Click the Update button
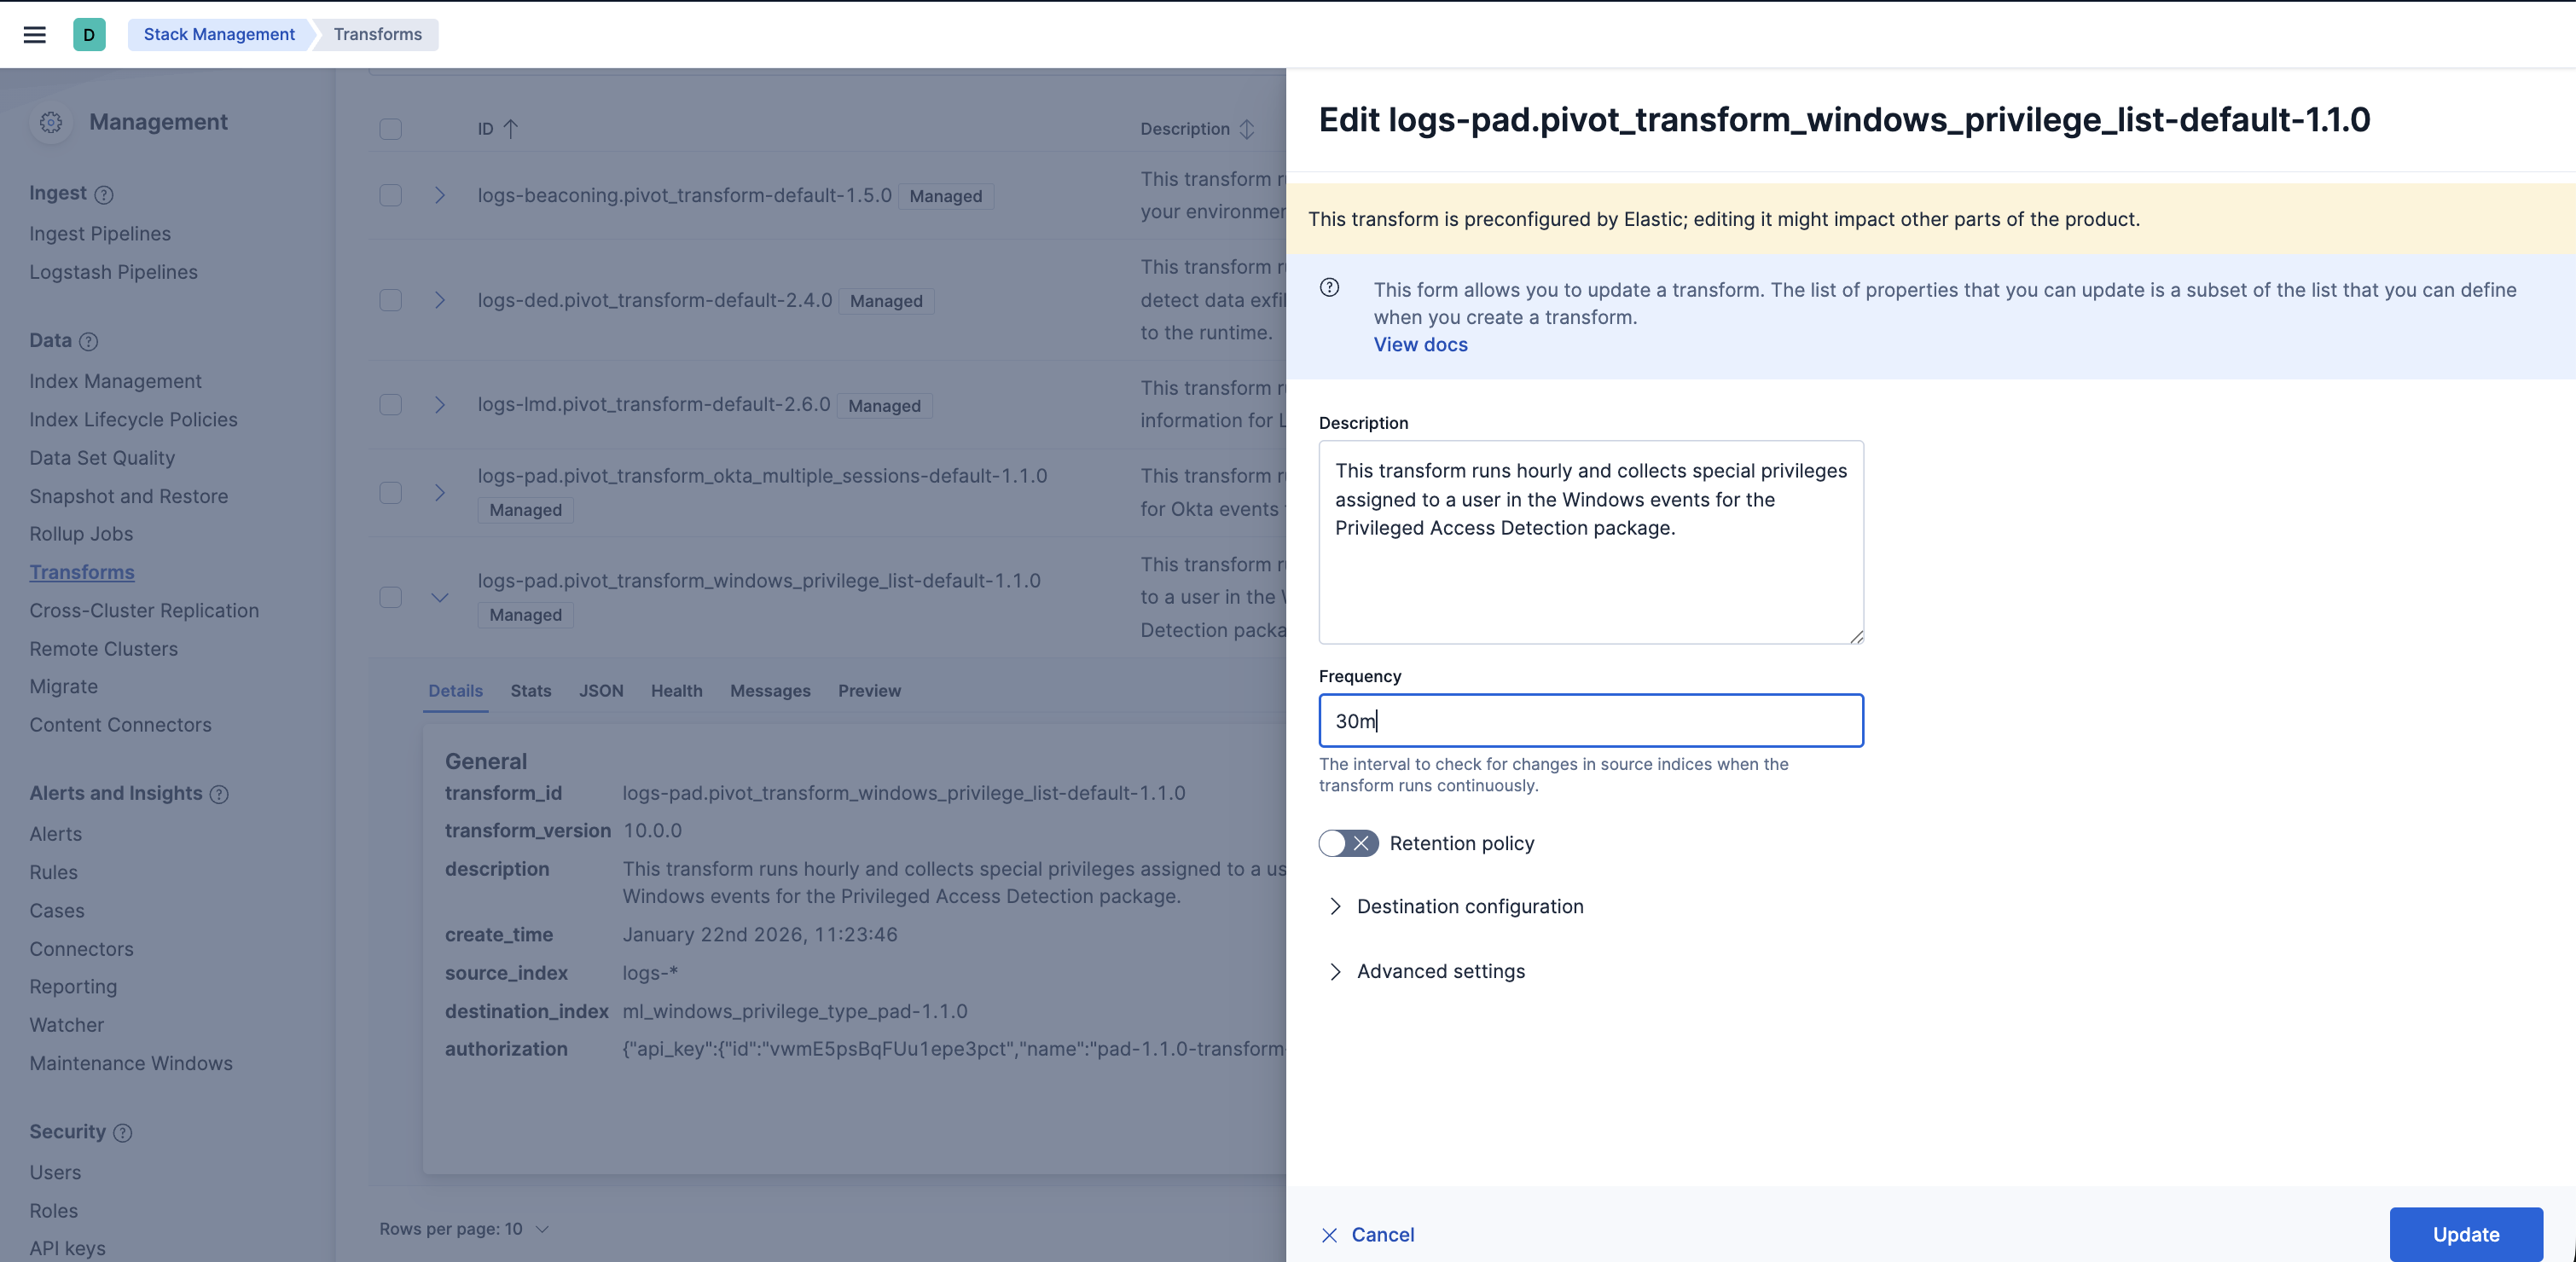The height and width of the screenshot is (1262, 2576). (x=2466, y=1234)
